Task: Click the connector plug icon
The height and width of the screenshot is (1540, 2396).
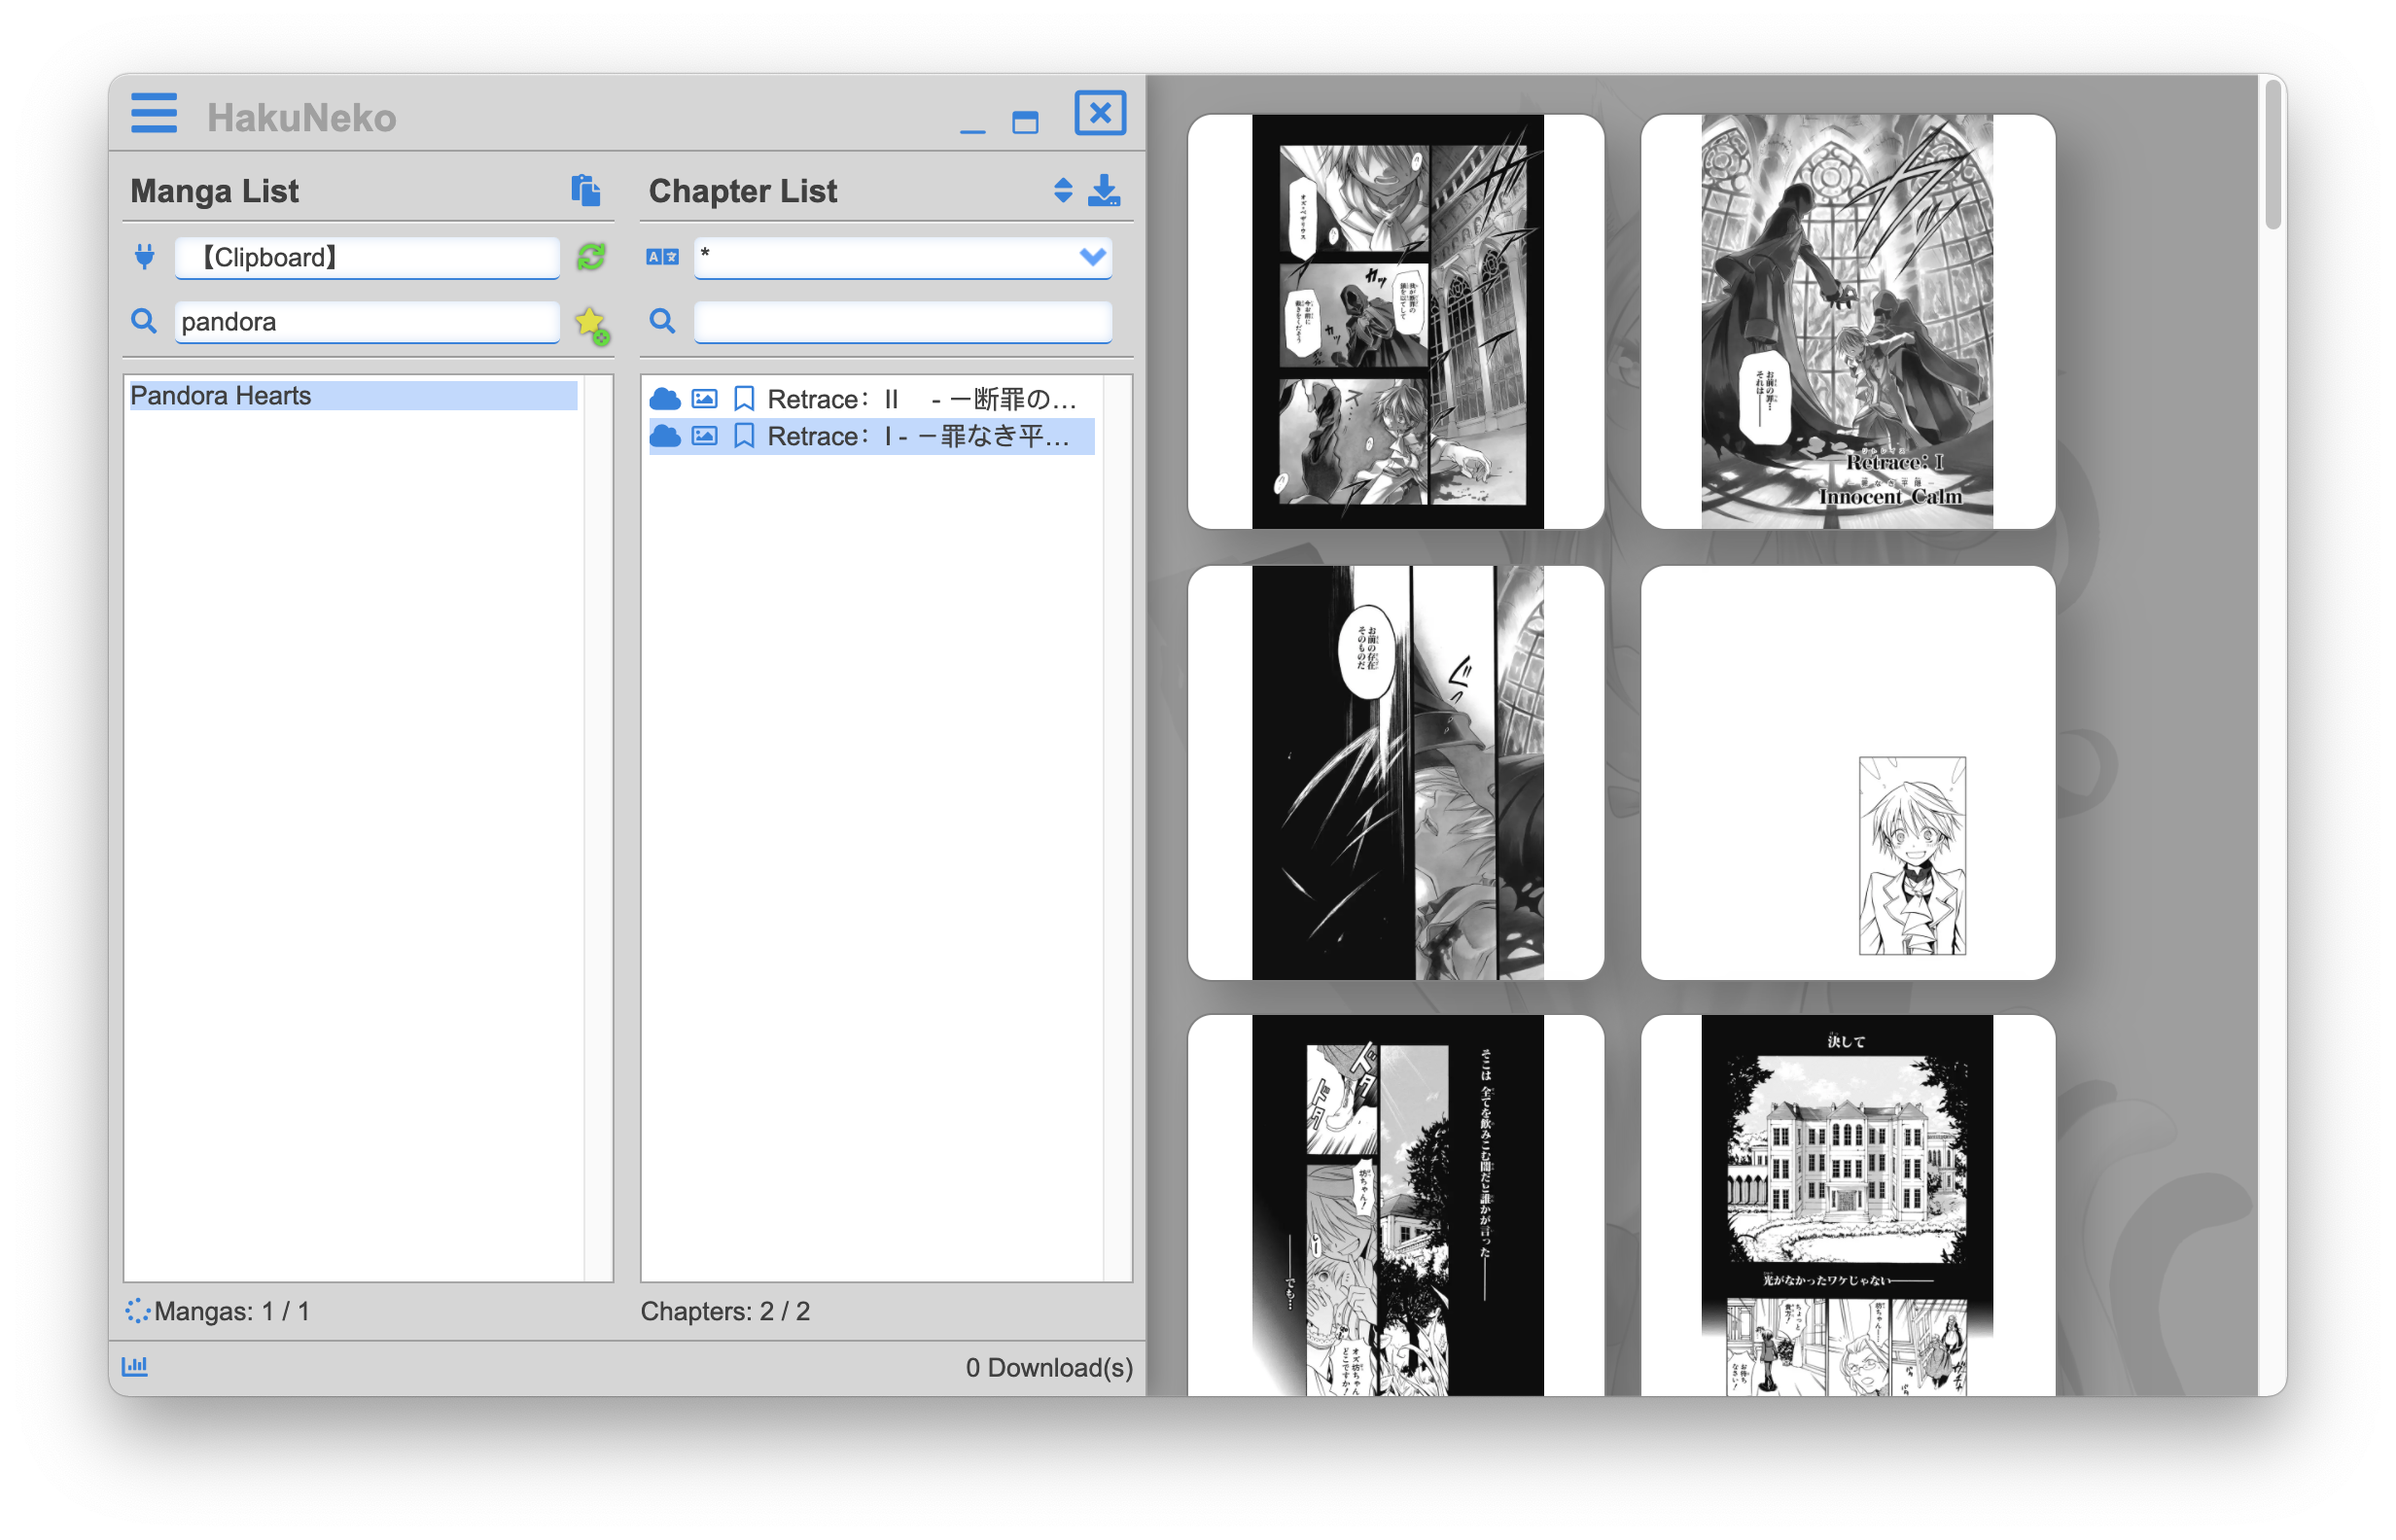Action: [145, 257]
